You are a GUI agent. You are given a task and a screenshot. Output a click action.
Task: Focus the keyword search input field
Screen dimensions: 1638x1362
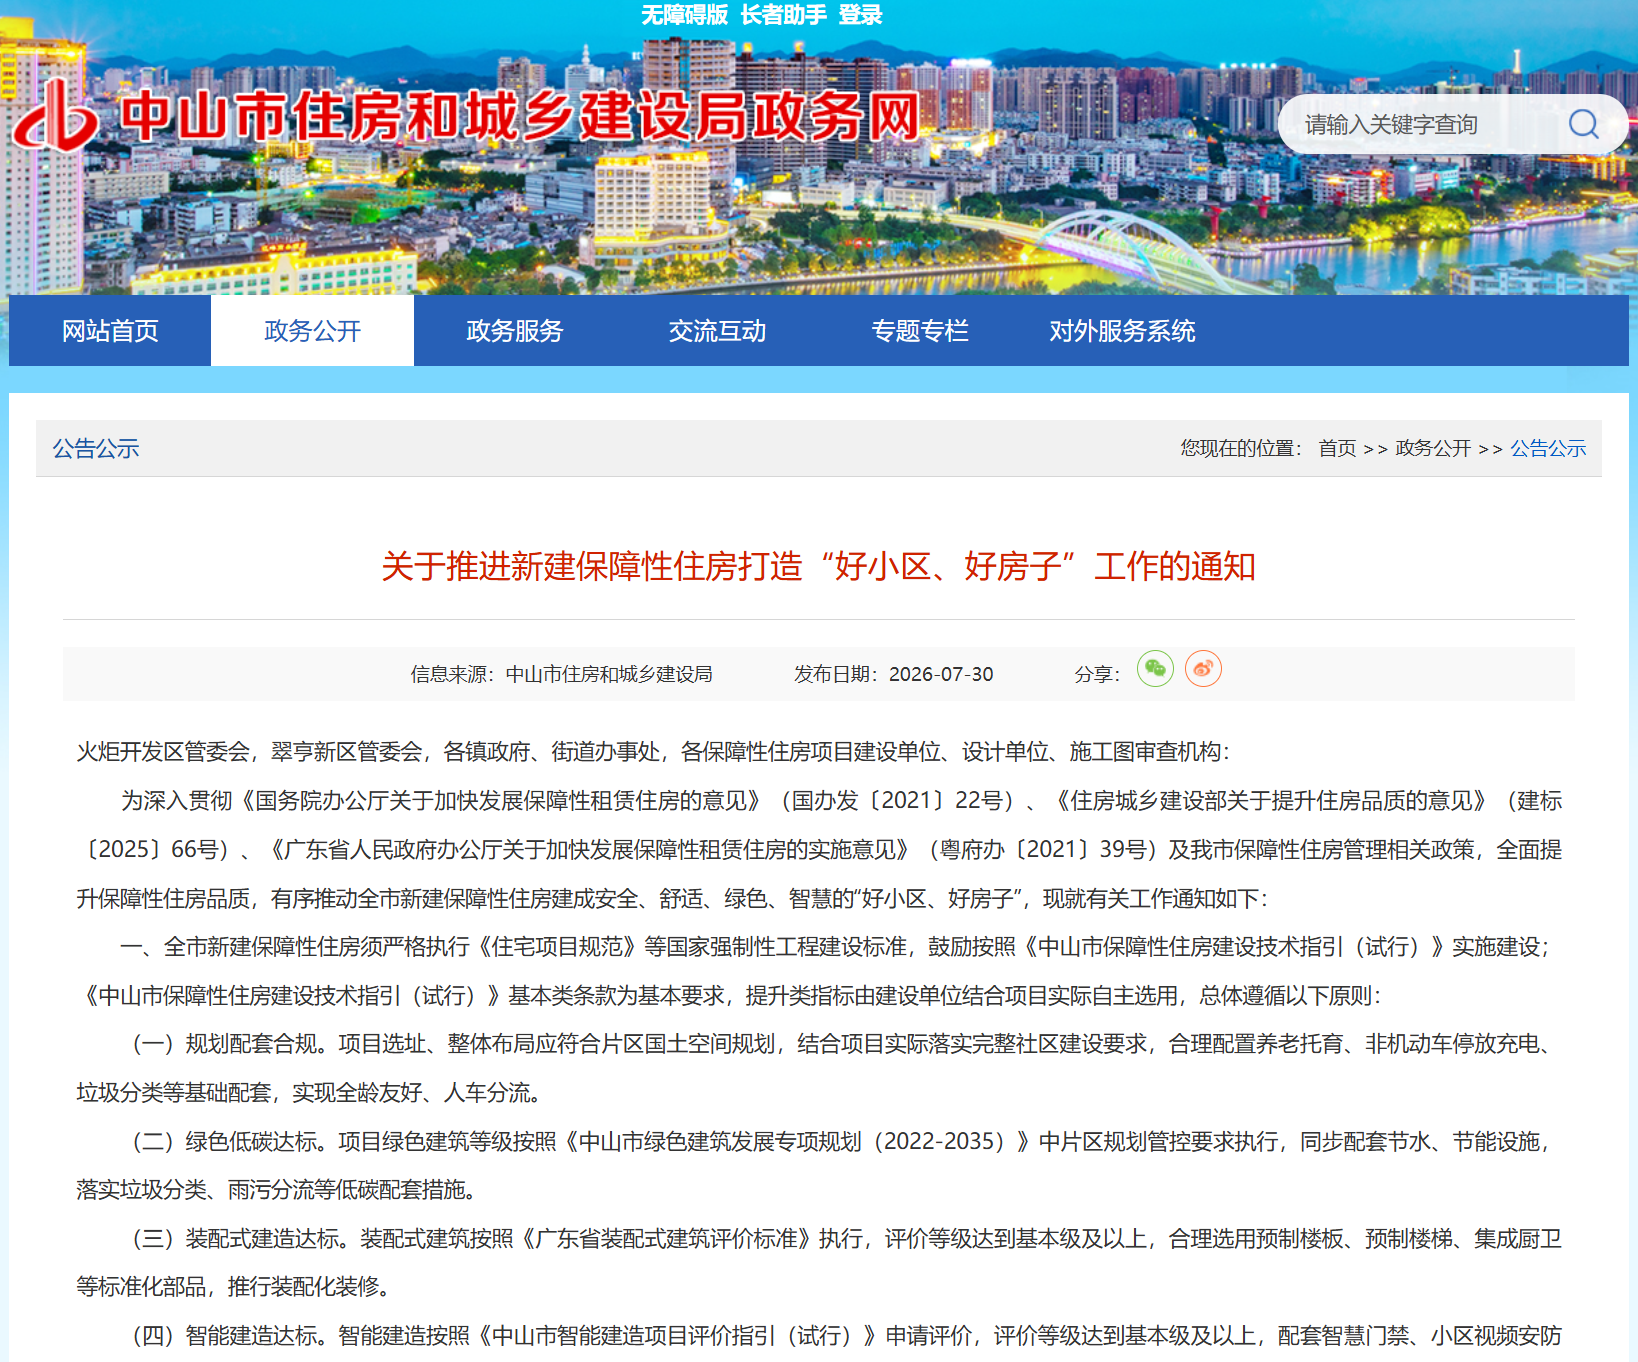click(1420, 124)
